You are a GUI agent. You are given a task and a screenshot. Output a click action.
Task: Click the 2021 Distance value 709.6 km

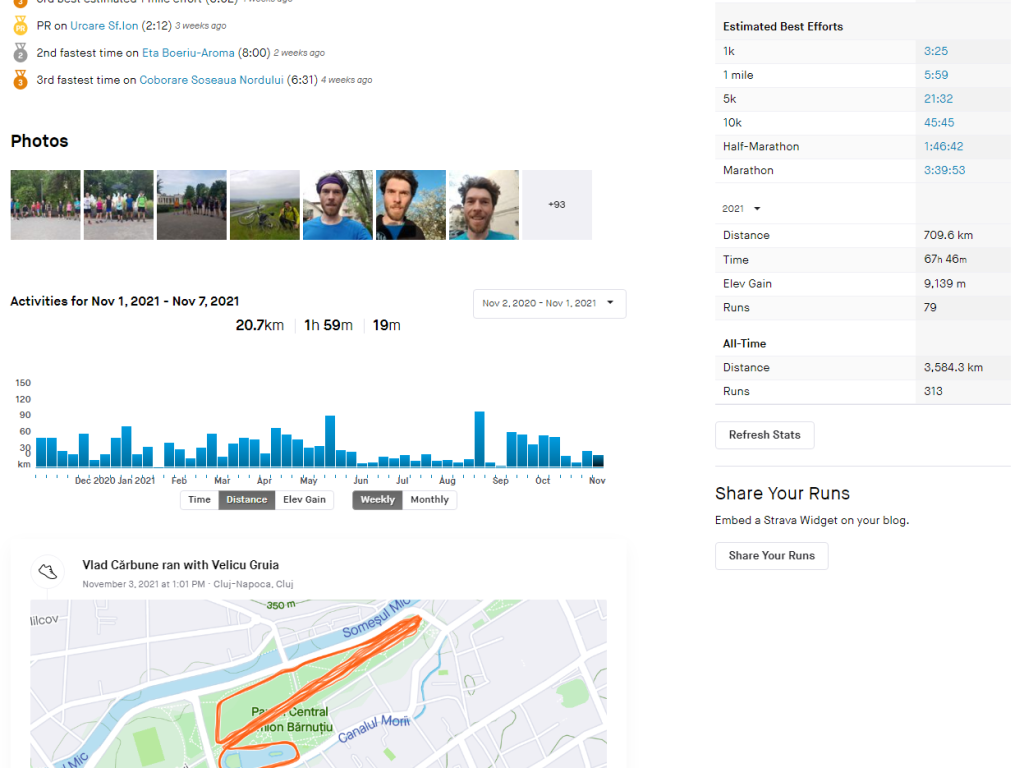(x=948, y=235)
